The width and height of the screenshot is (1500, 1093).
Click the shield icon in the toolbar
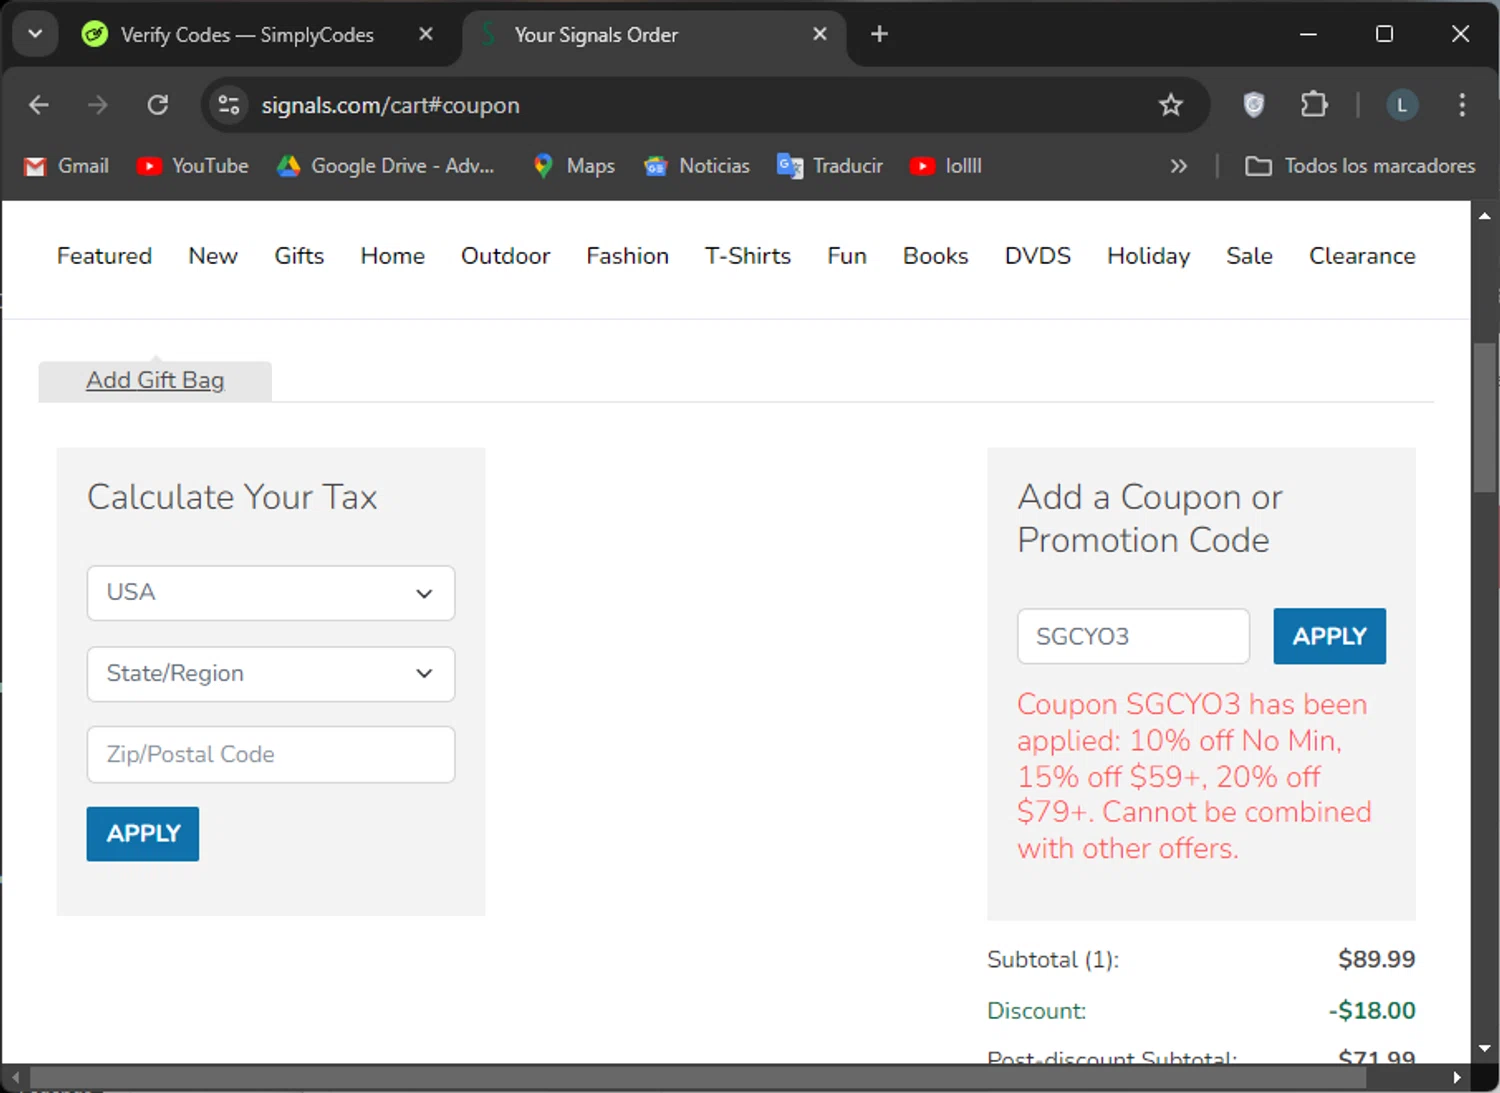coord(1253,105)
